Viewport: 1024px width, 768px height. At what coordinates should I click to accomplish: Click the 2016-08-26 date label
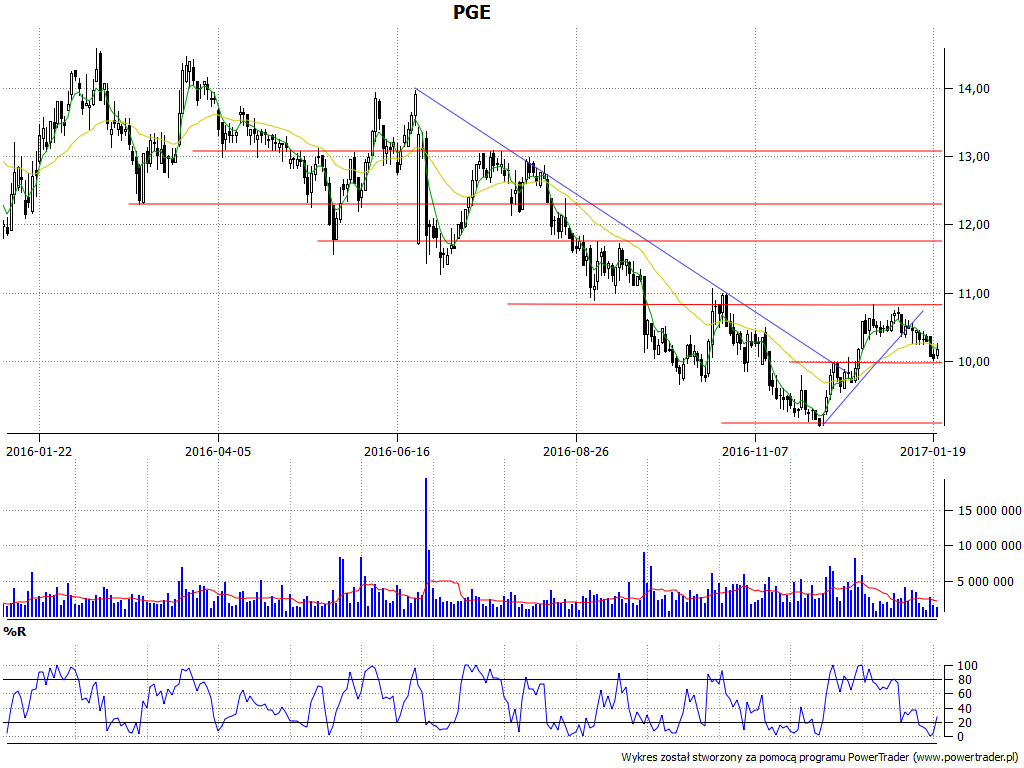point(575,451)
